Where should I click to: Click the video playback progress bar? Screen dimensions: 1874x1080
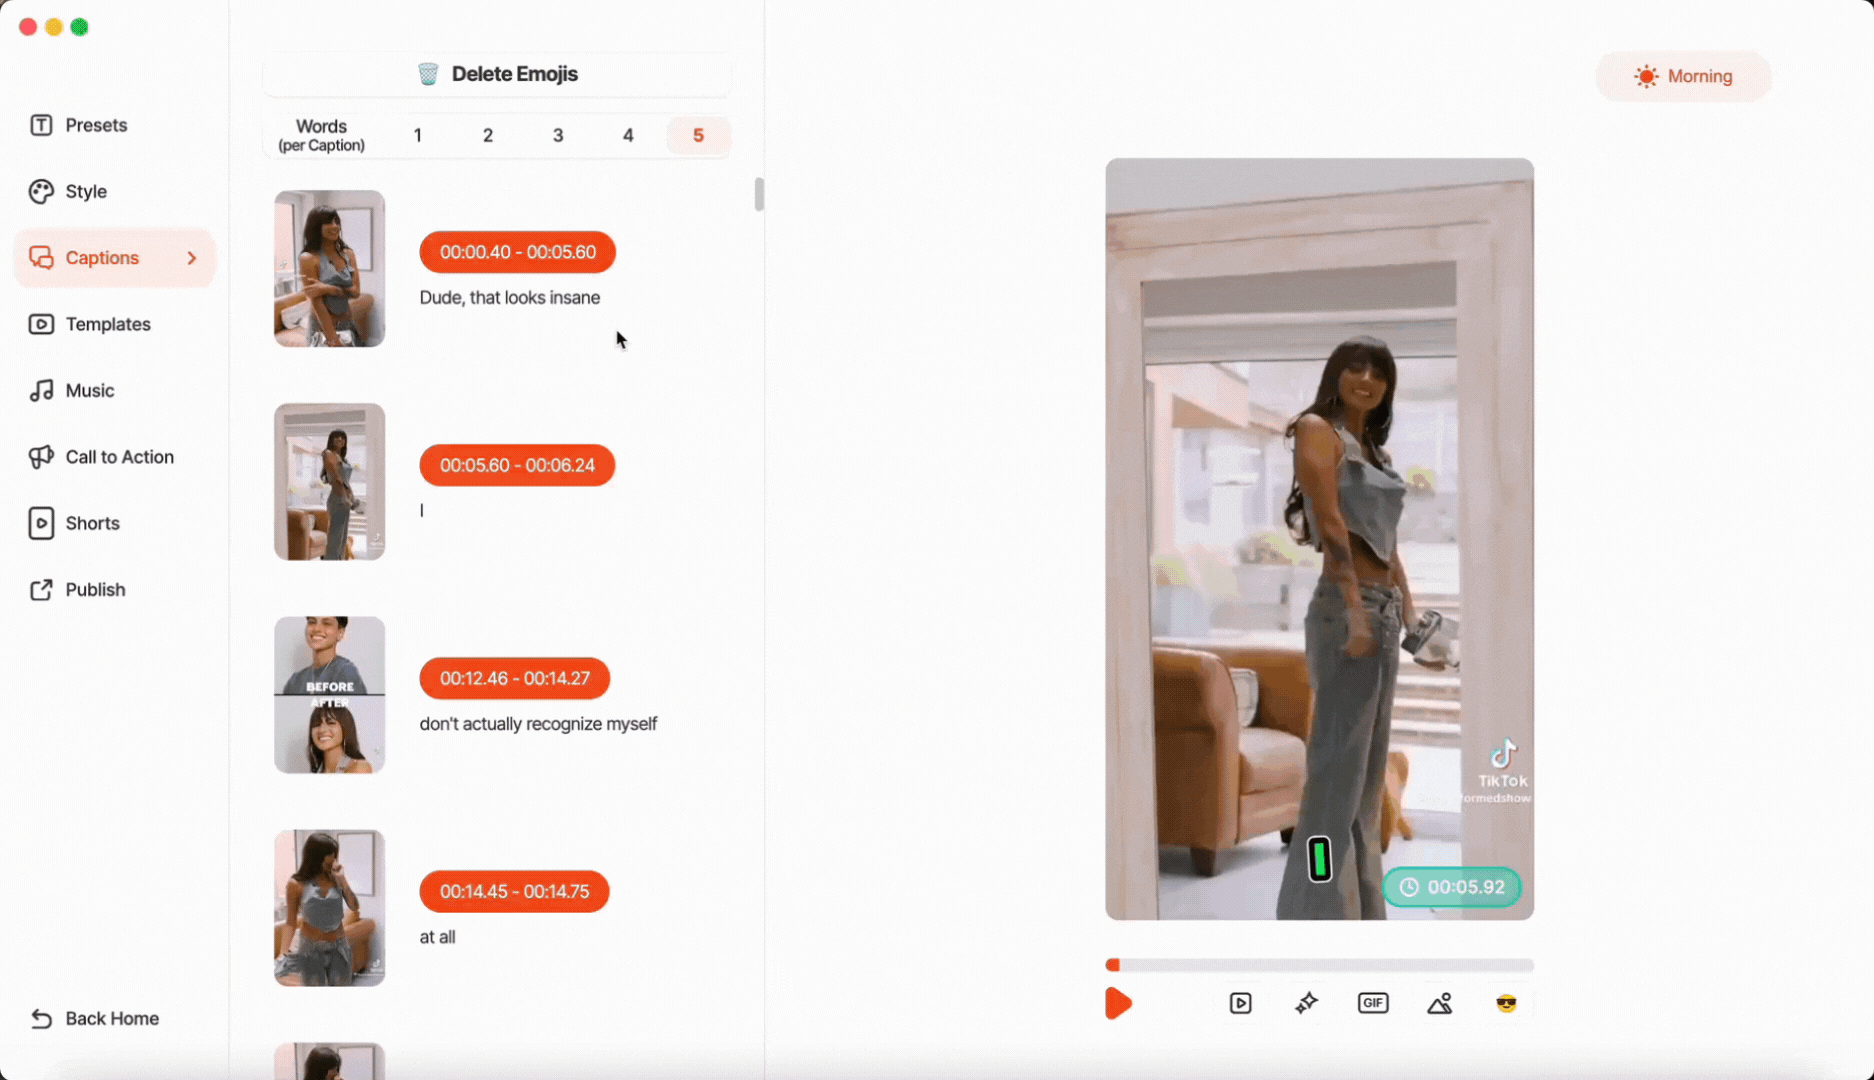tap(1319, 965)
